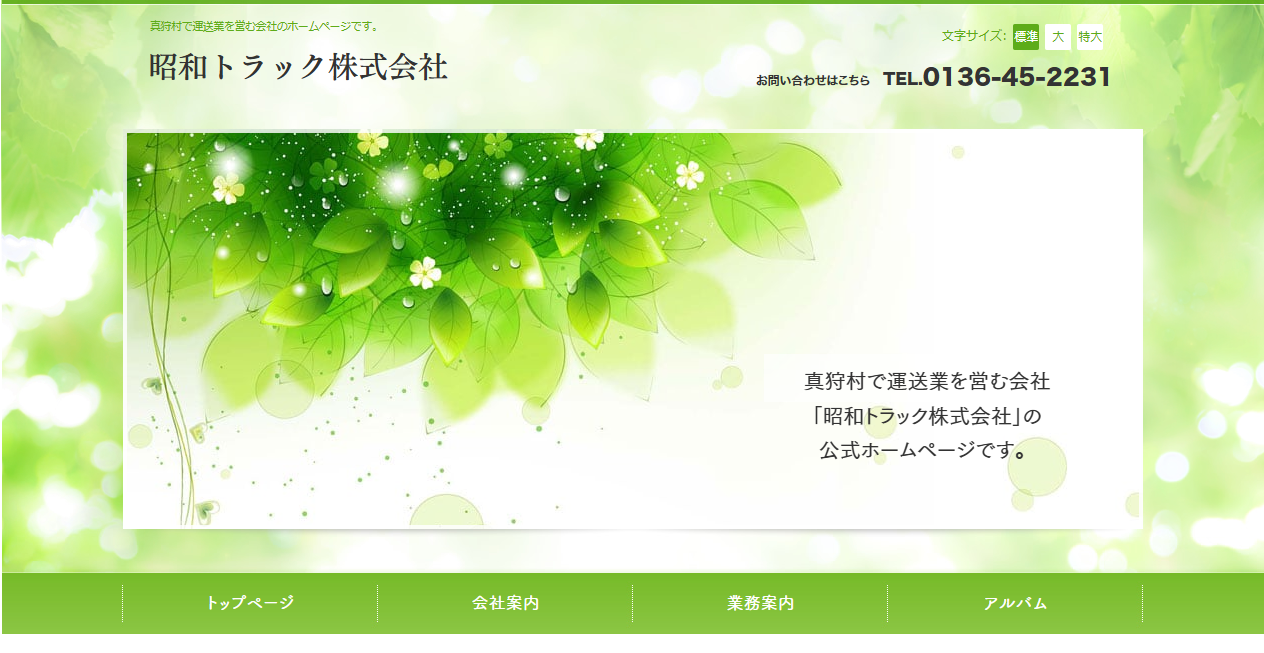Click the 昭和トラック株式会社 site title

pyautogui.click(x=300, y=68)
